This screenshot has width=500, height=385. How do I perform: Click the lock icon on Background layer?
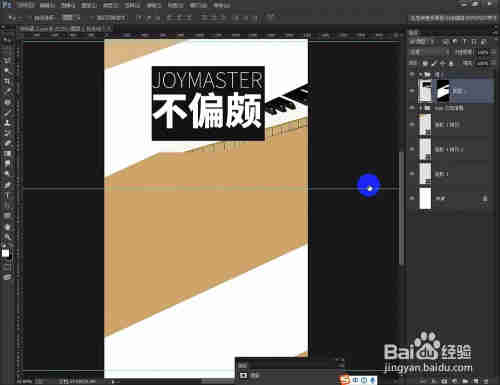coord(485,198)
